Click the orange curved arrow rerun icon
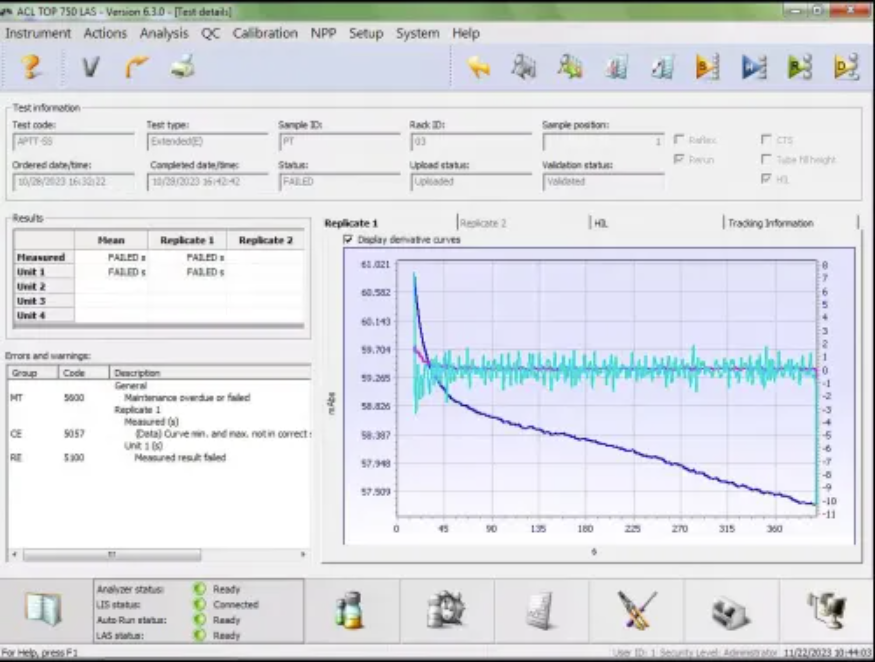This screenshot has height=662, width=875. pos(136,68)
